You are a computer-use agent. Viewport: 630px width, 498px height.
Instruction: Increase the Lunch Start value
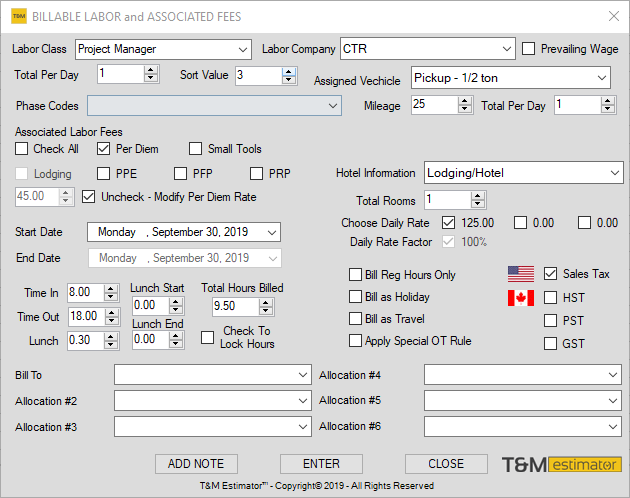176,301
